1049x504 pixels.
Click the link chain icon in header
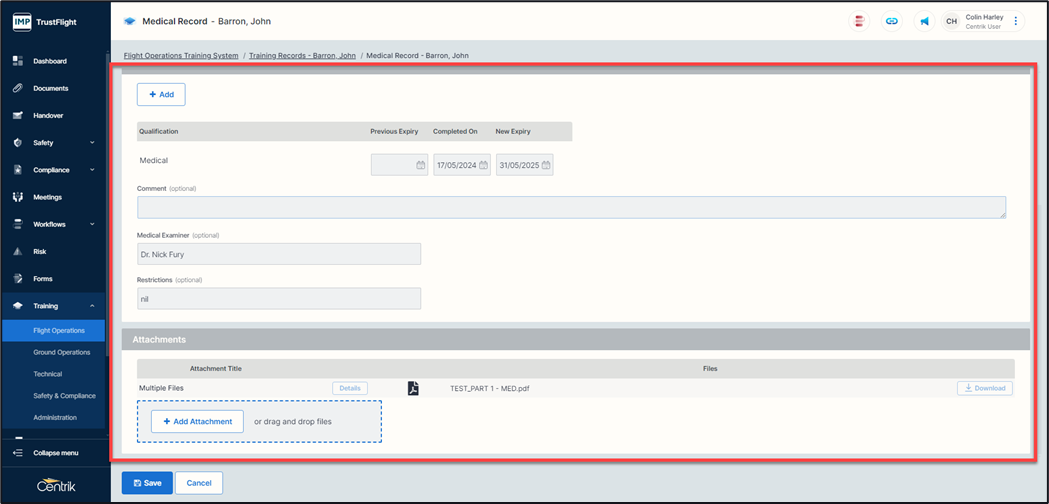coord(891,21)
